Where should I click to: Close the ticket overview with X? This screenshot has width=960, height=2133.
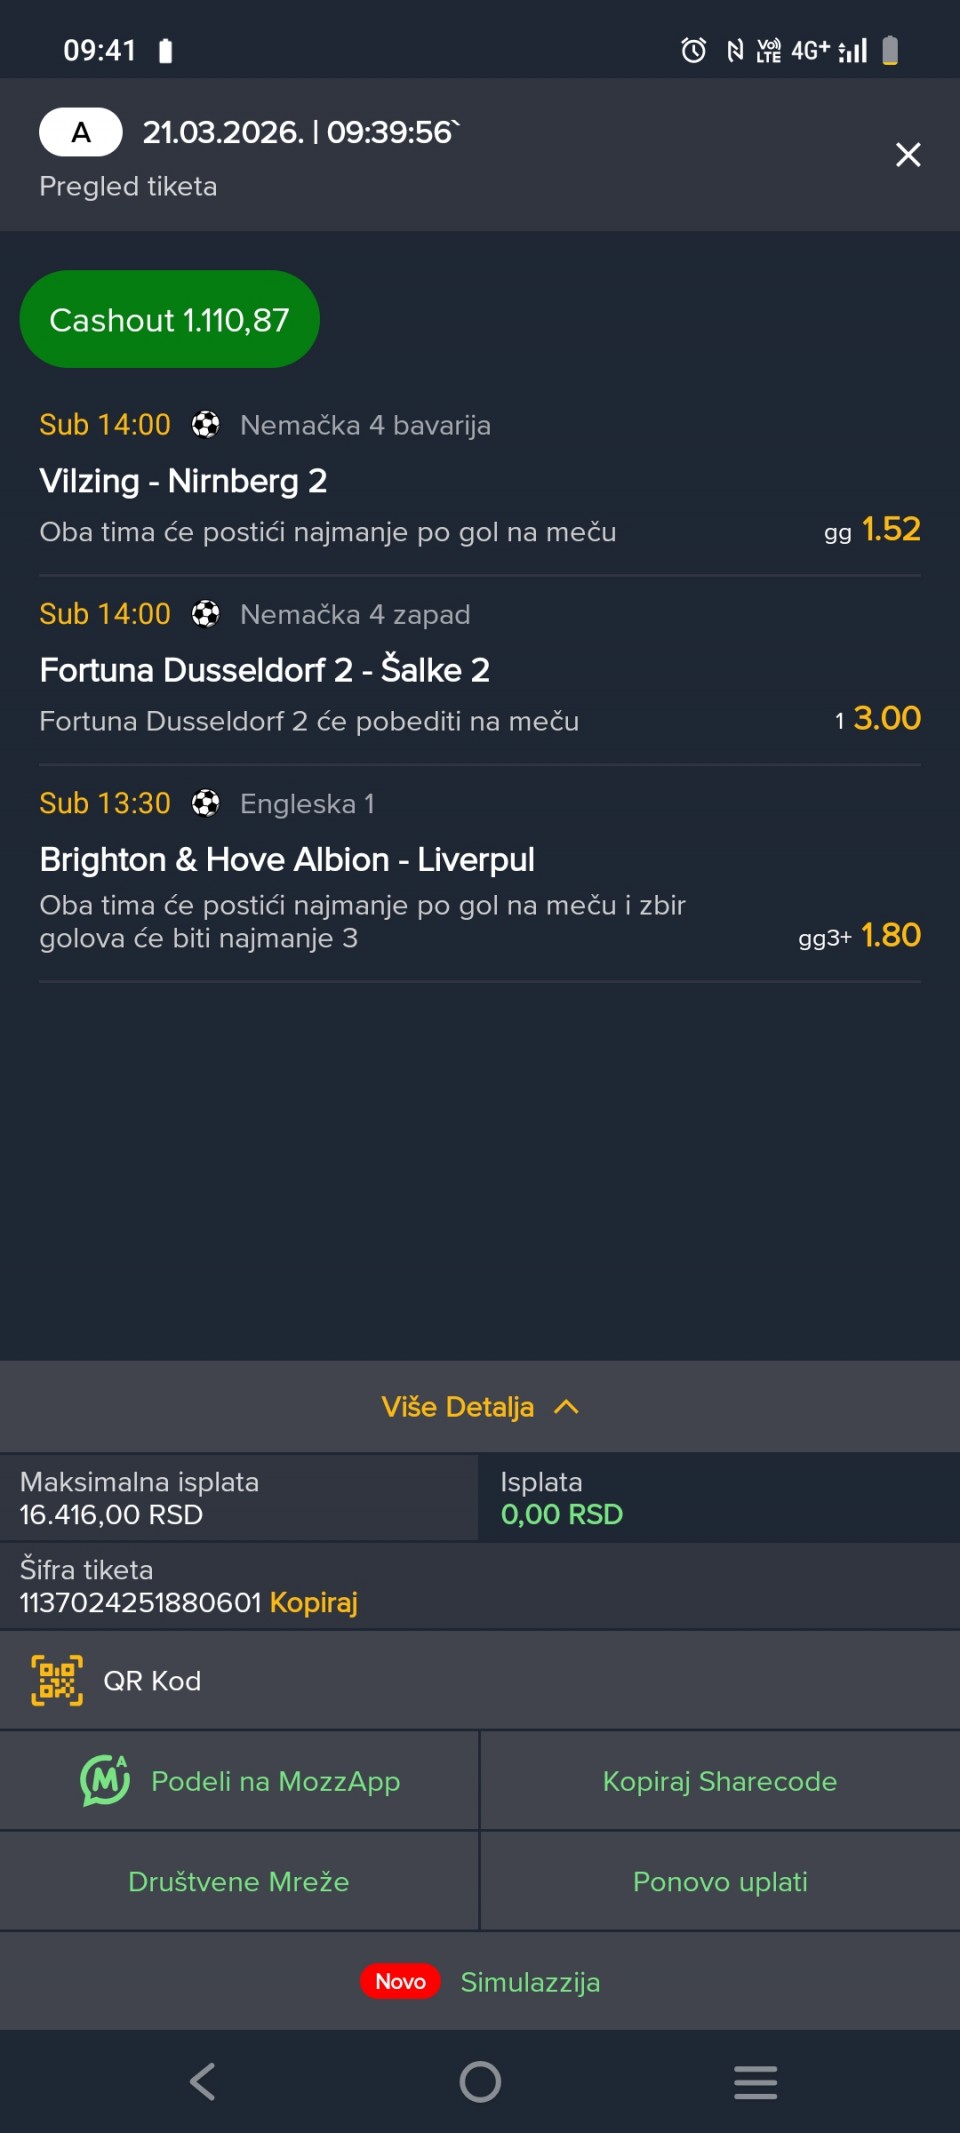pos(907,155)
